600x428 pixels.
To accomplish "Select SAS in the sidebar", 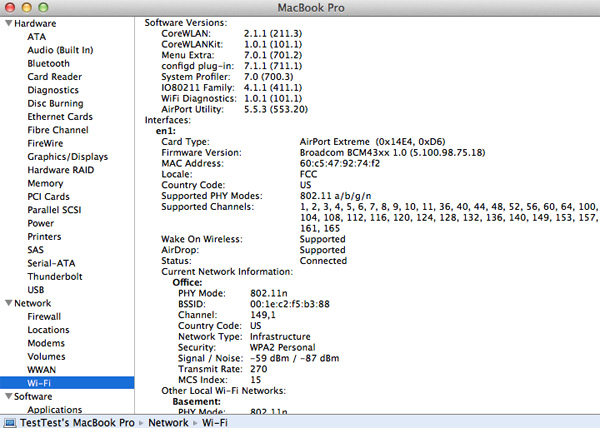I will [36, 250].
